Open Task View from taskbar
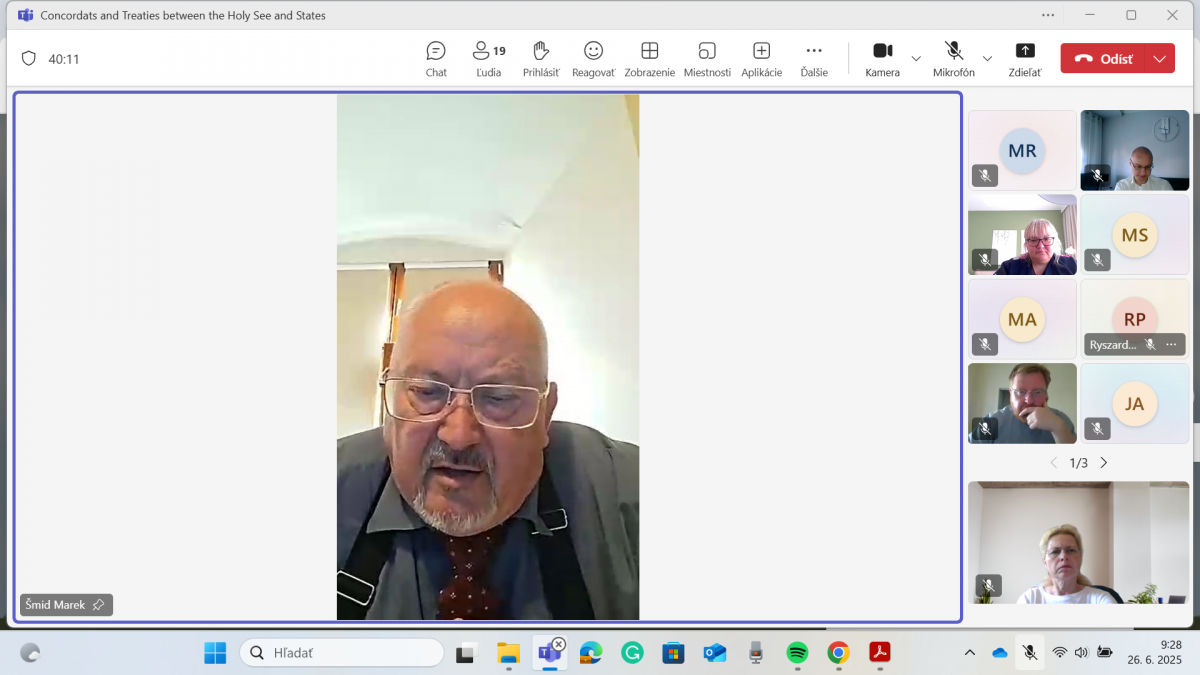Screen dimensions: 1200x675 [465, 653]
